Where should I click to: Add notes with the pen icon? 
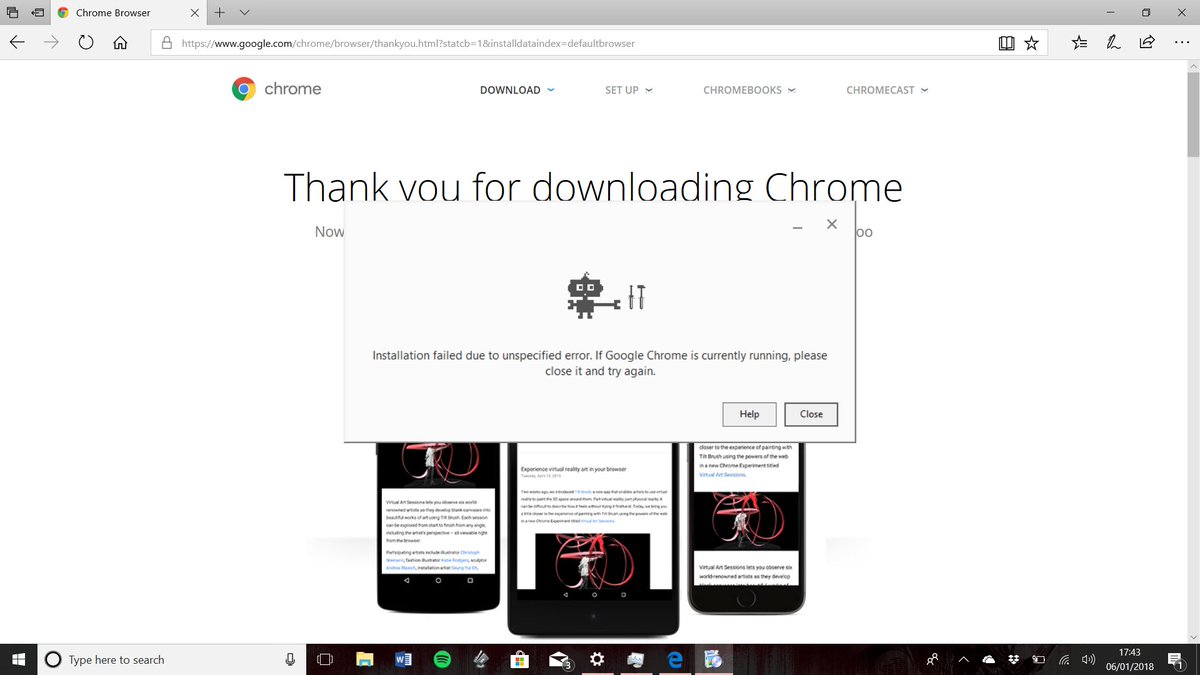coord(1113,43)
